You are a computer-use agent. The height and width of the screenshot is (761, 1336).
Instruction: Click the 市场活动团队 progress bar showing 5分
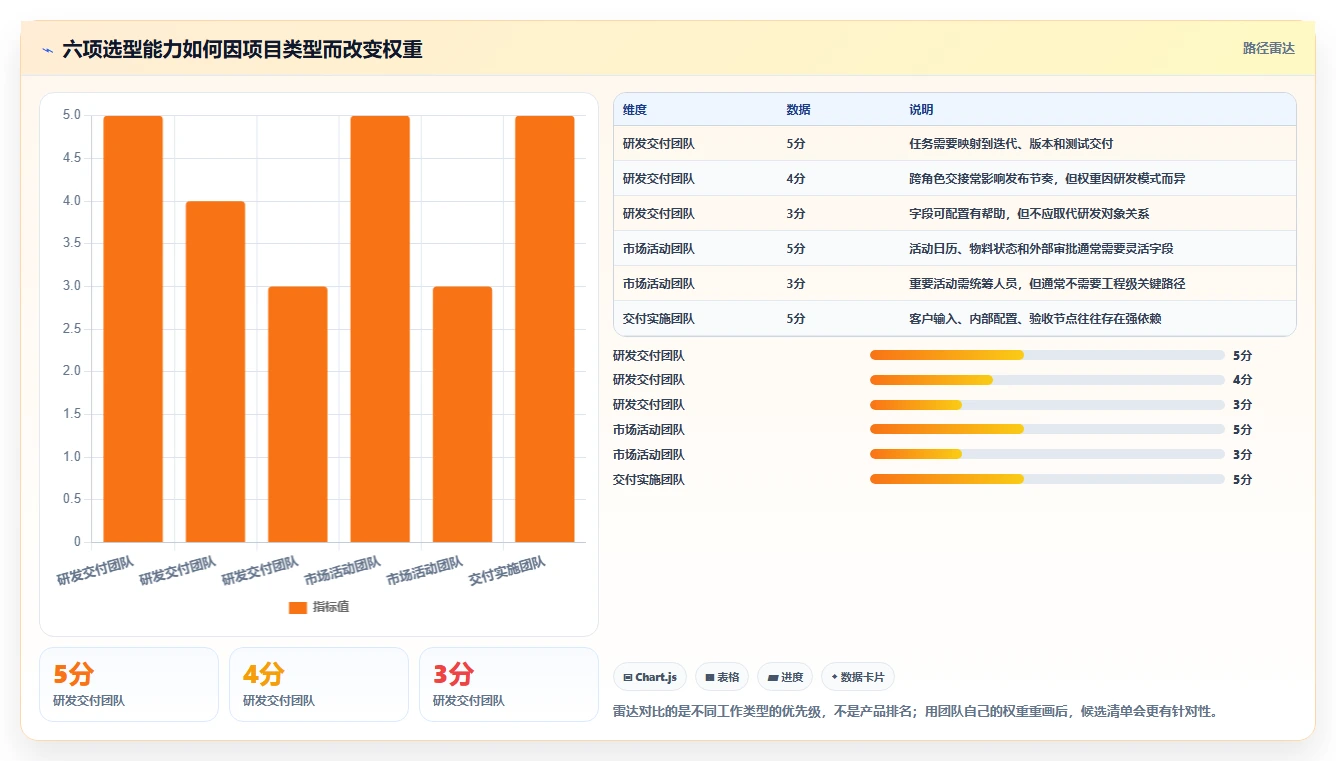[x=1047, y=430]
